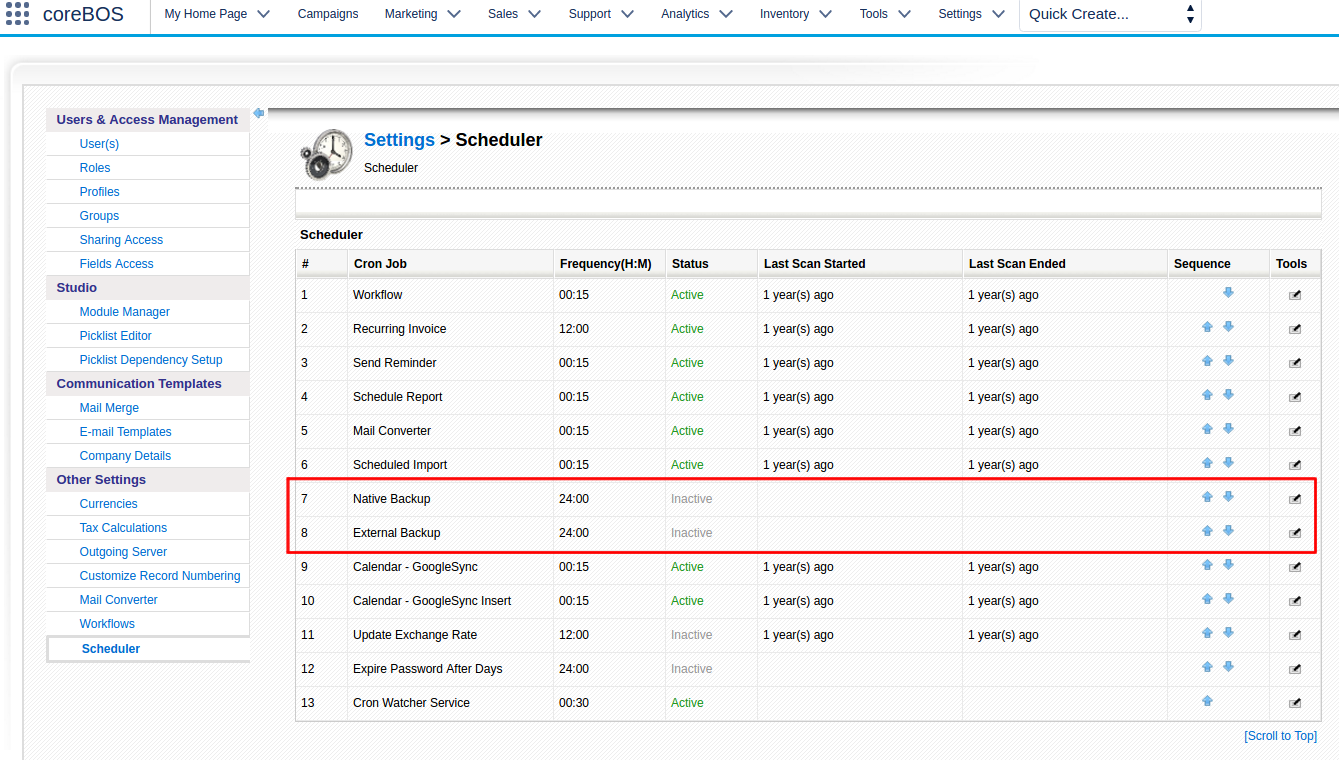The image size is (1339, 760).
Task: Move Send Reminder job down in sequence
Action: 1228,361
